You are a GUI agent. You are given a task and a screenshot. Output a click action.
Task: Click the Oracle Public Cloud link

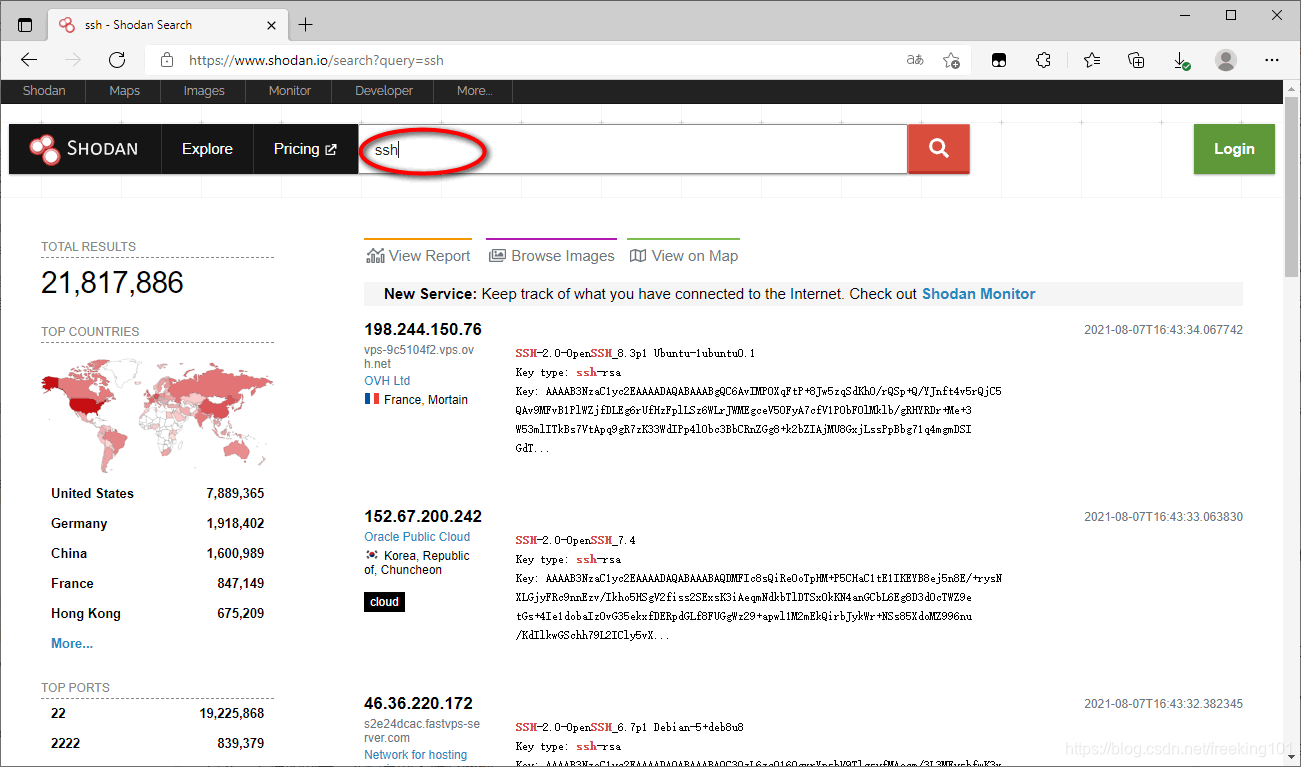coord(417,537)
